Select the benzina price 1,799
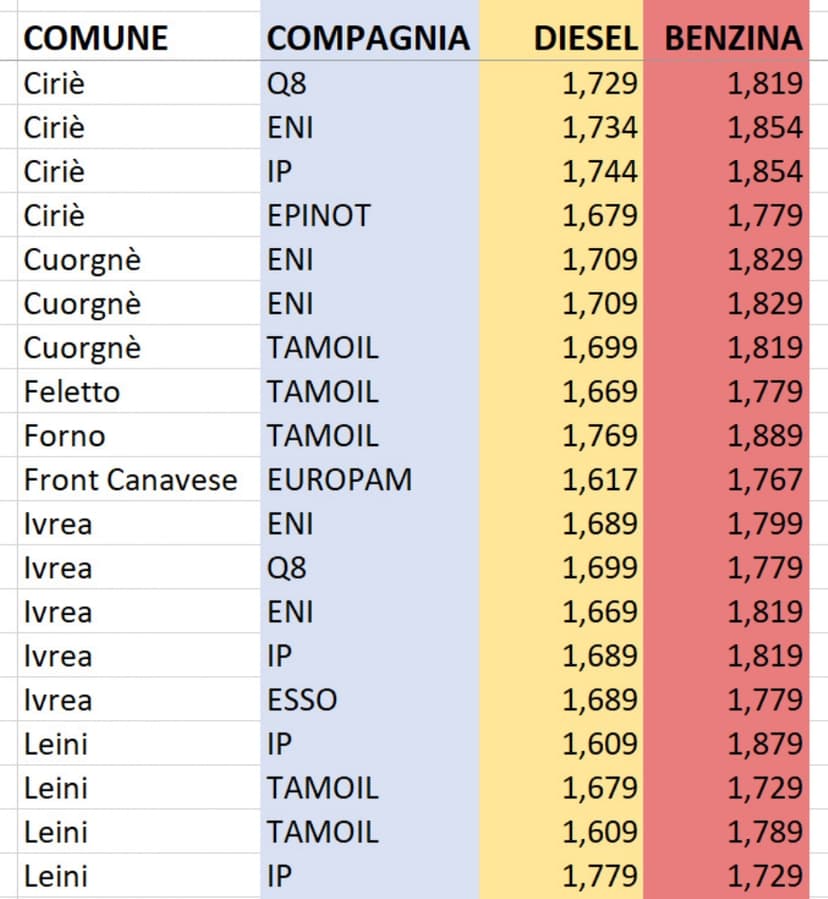The height and width of the screenshot is (899, 828). [x=765, y=524]
